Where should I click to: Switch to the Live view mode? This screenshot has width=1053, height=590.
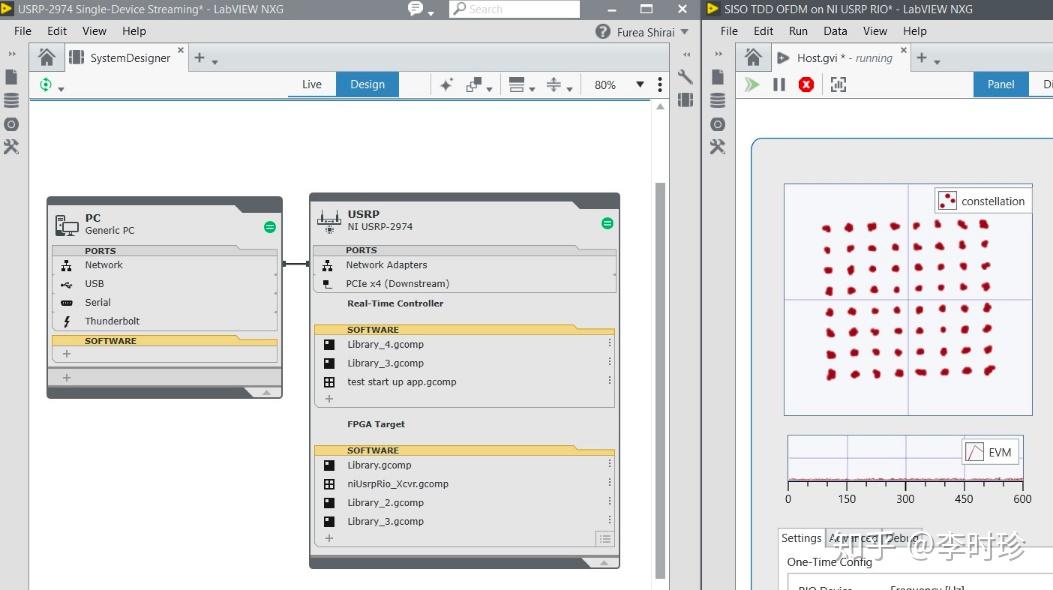(x=311, y=84)
